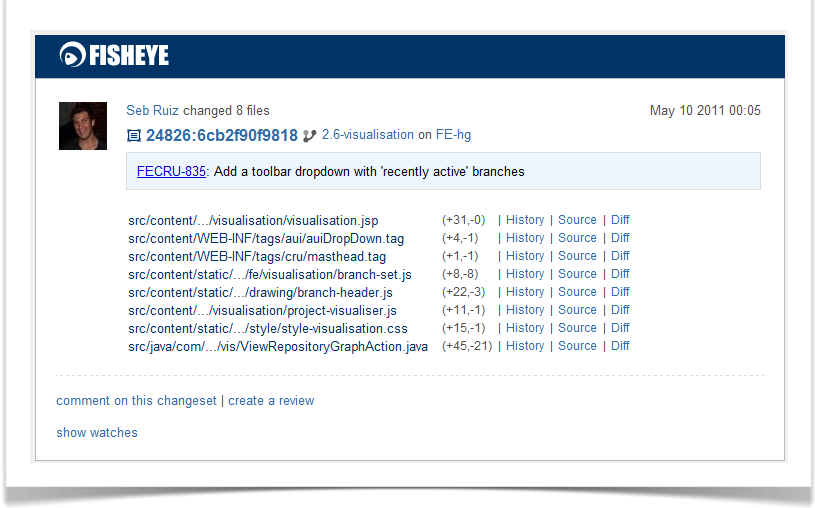Open the FECRU-835 issue link
The height and width of the screenshot is (508, 815).
171,172
